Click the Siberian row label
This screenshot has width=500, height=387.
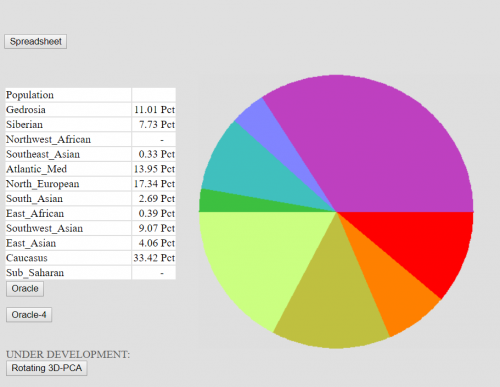(24, 125)
